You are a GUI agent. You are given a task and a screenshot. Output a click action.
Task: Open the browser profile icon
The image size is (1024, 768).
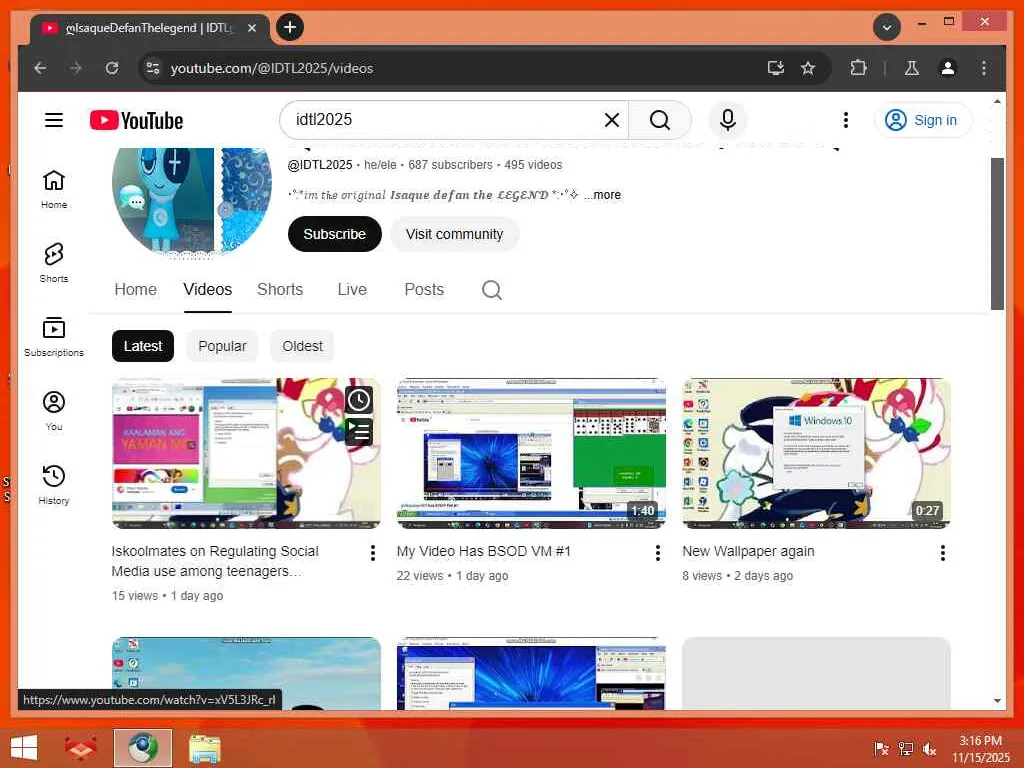coord(948,68)
